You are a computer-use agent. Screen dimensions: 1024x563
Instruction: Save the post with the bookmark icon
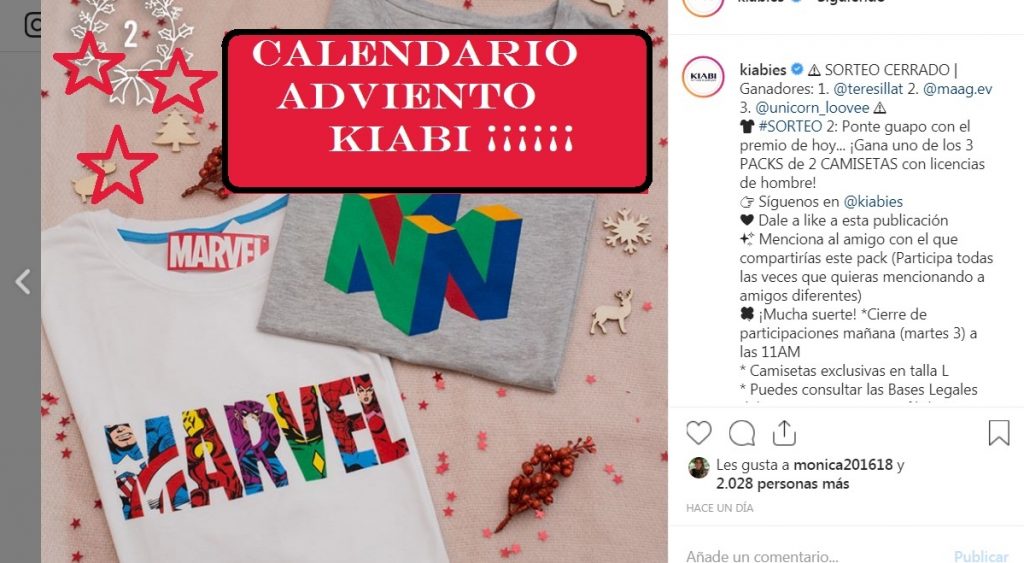(x=999, y=433)
